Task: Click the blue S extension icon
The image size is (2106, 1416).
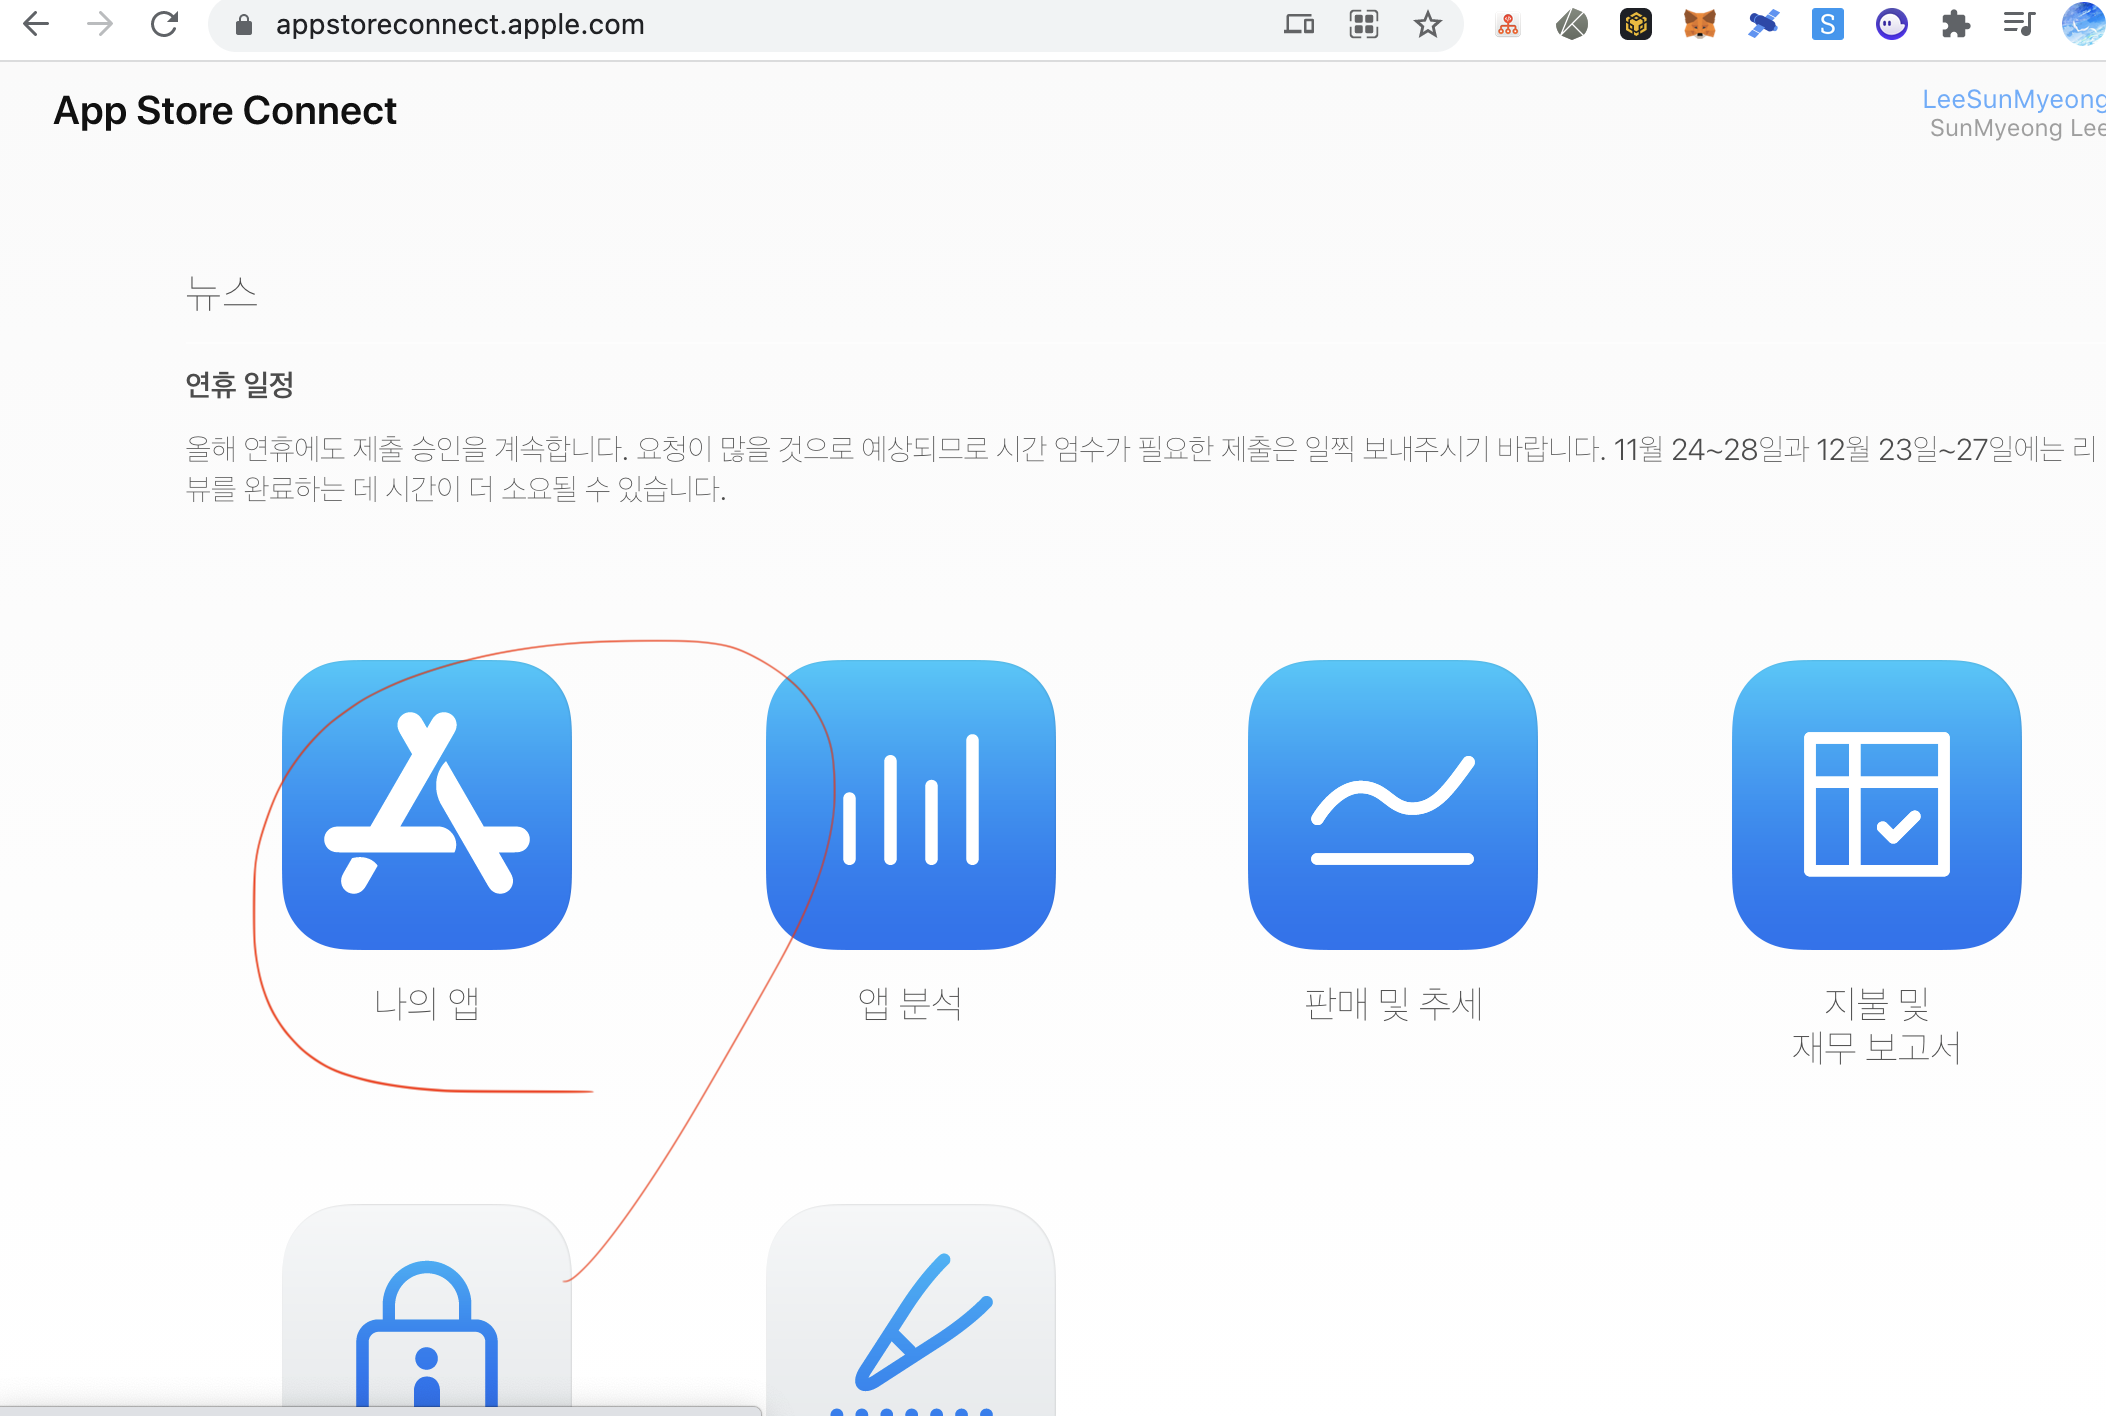Action: [x=1827, y=24]
